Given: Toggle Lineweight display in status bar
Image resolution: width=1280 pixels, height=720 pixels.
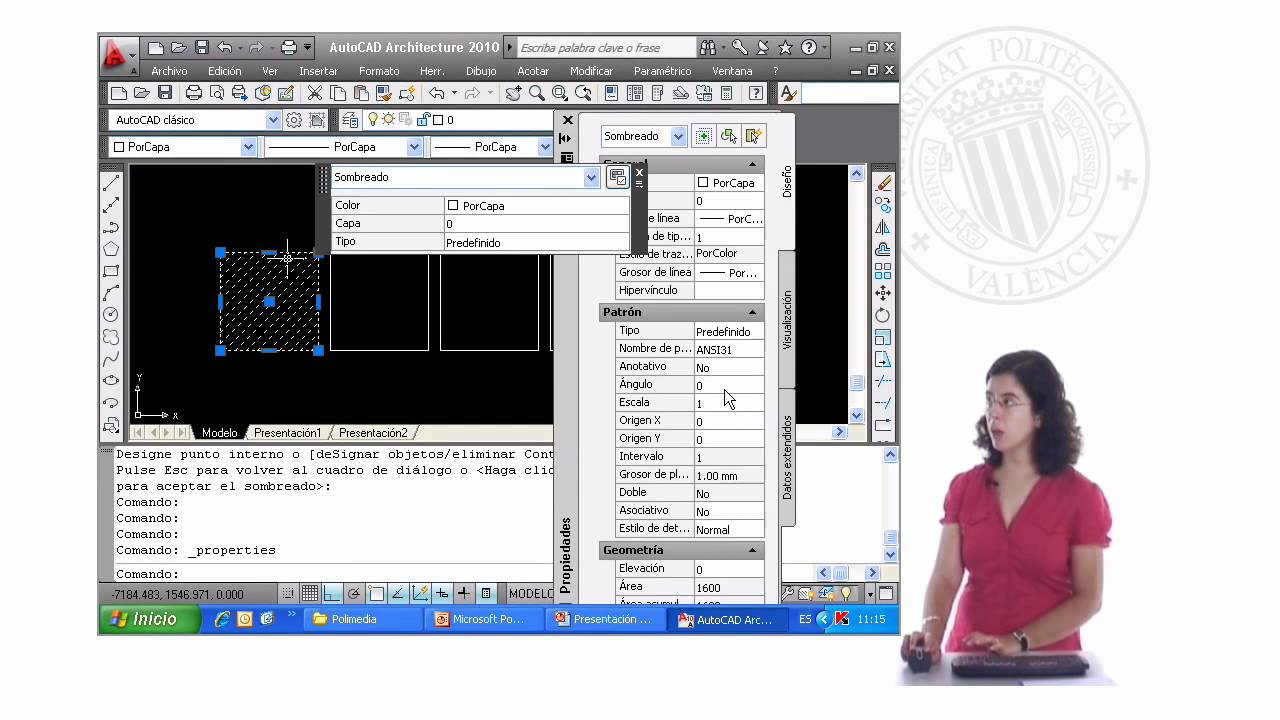Looking at the screenshot, I should pyautogui.click(x=464, y=593).
